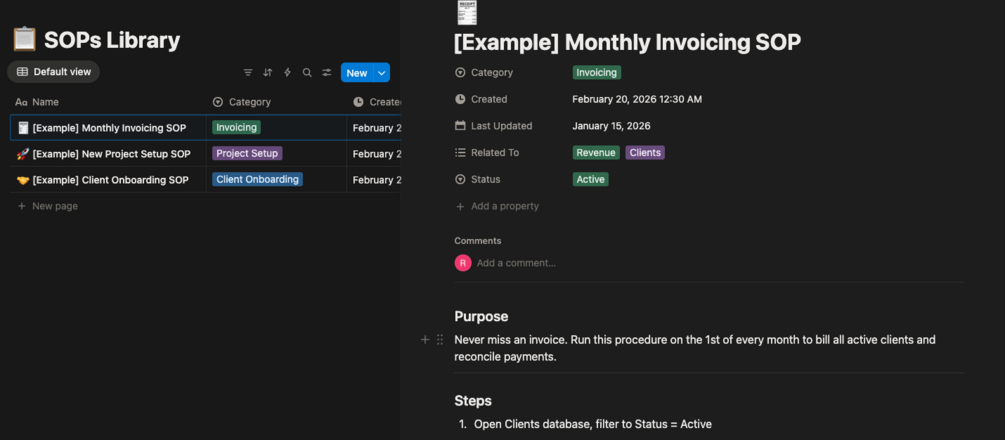
Task: Click the drag handle beside Purpose text
Action: [x=440, y=340]
